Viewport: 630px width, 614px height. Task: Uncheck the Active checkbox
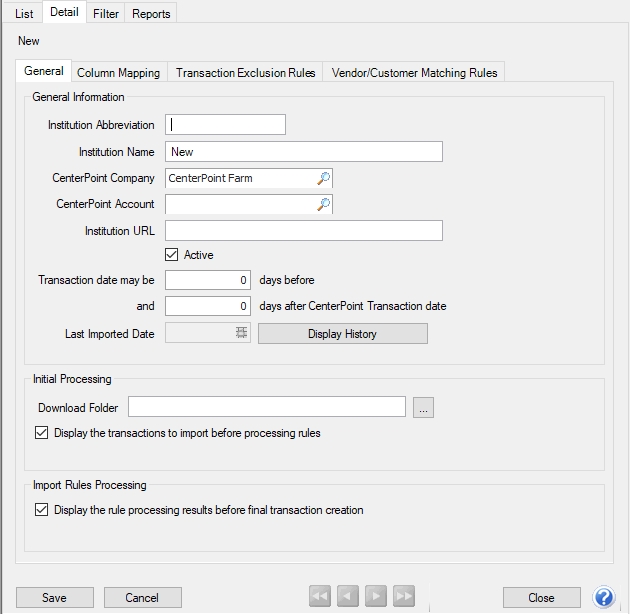[172, 255]
